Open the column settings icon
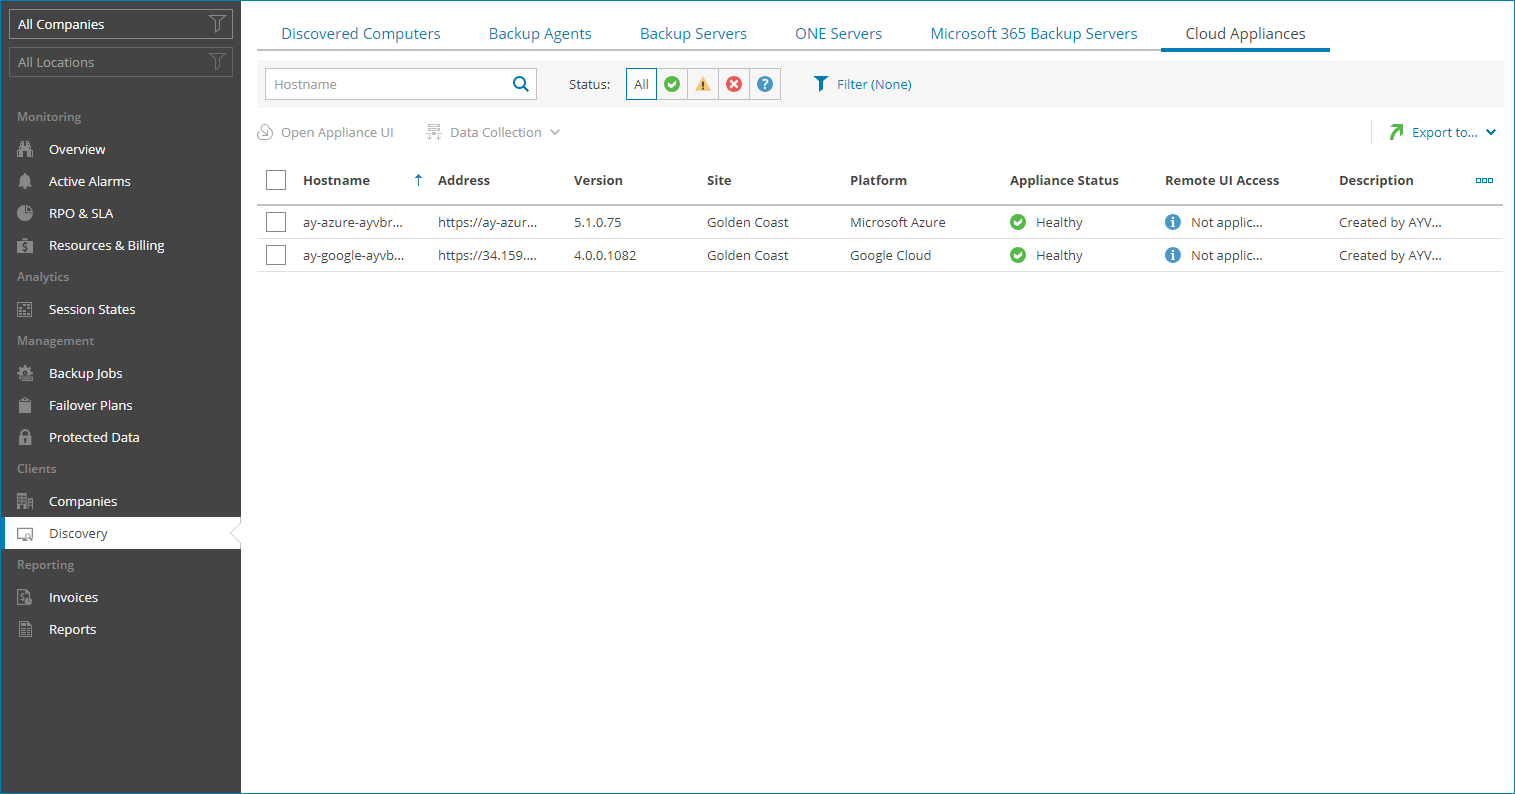This screenshot has height=794, width=1515. tap(1484, 181)
